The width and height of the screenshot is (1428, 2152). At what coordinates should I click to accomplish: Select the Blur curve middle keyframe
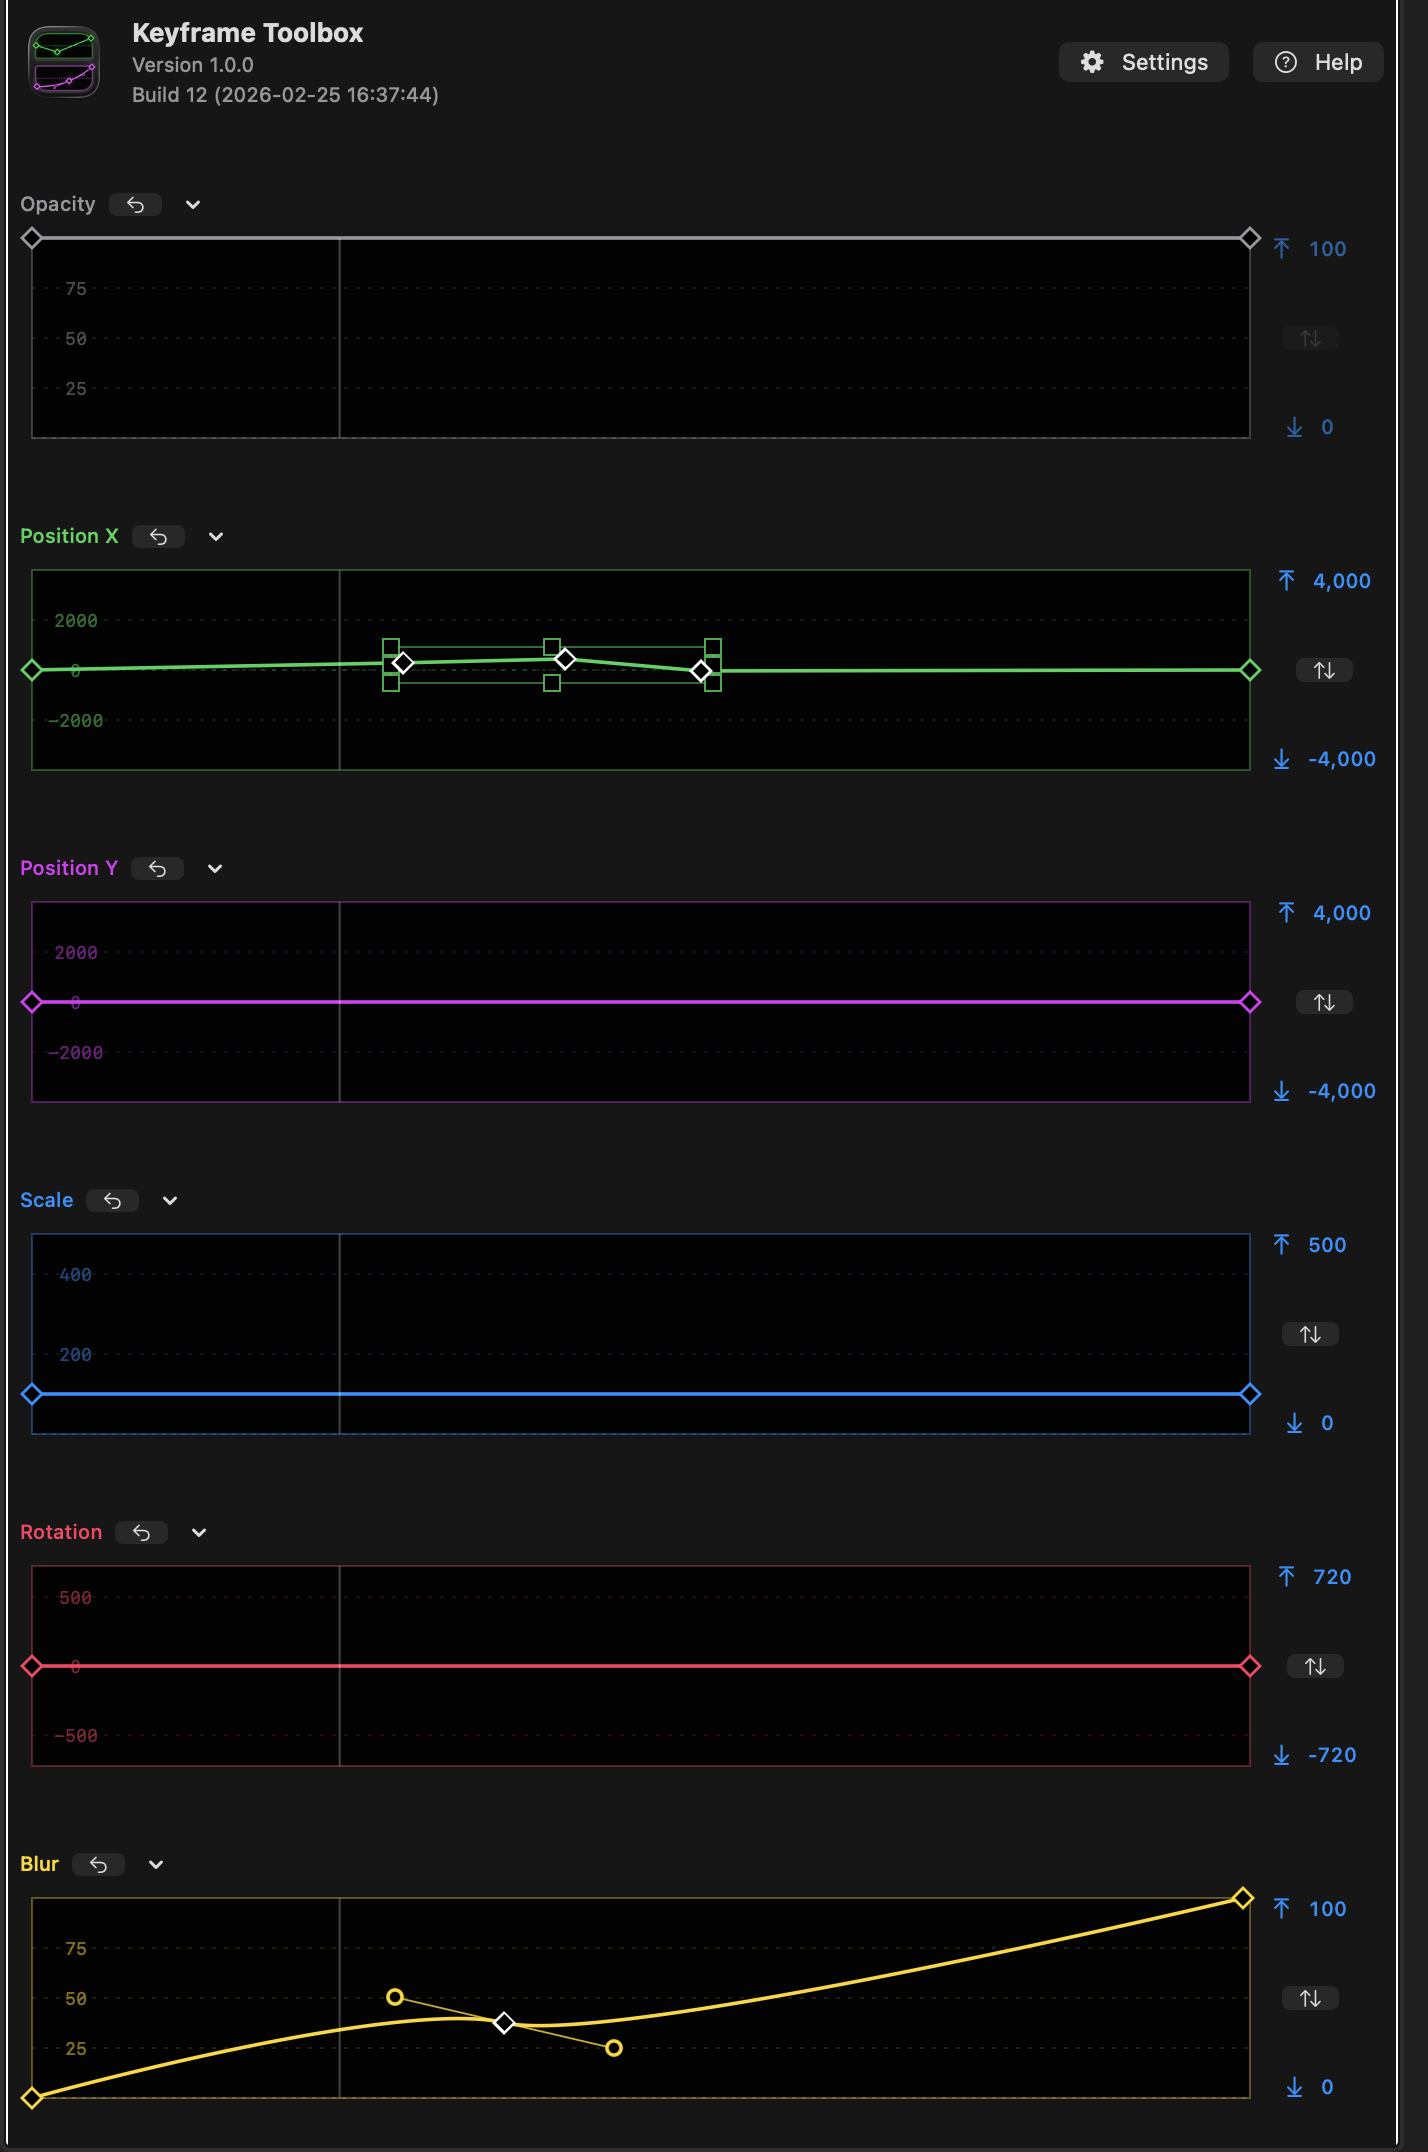[x=505, y=2023]
